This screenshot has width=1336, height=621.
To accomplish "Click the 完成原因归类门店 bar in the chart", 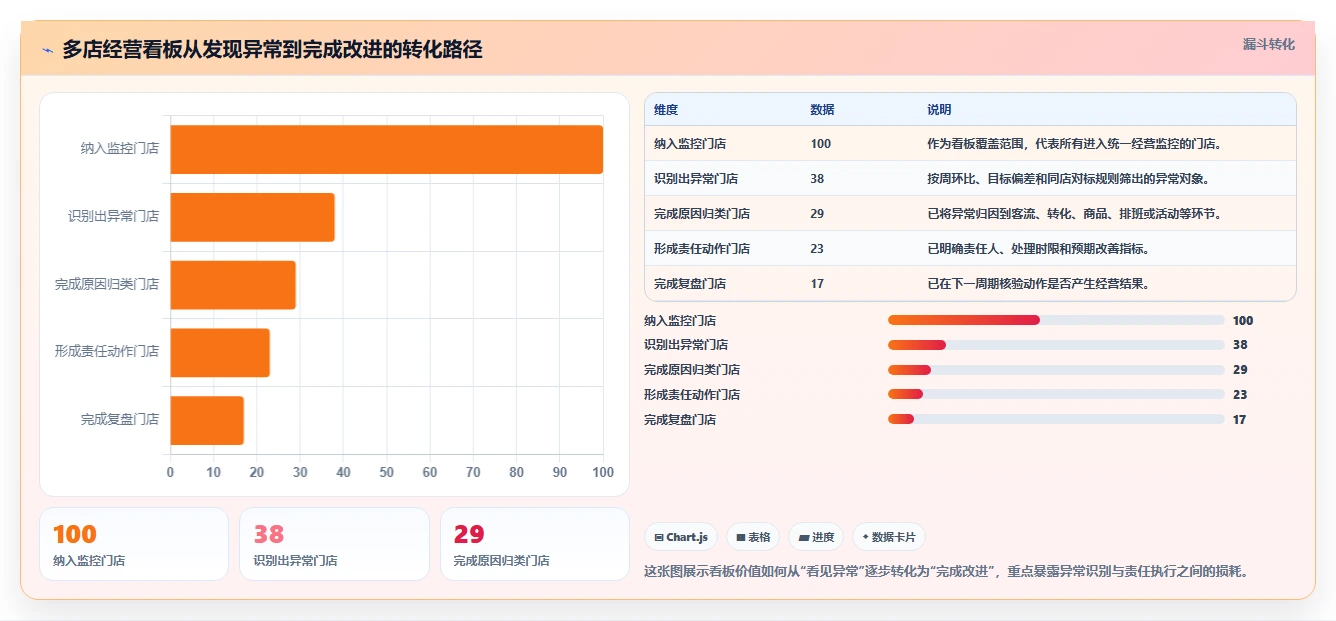I will click(233, 285).
